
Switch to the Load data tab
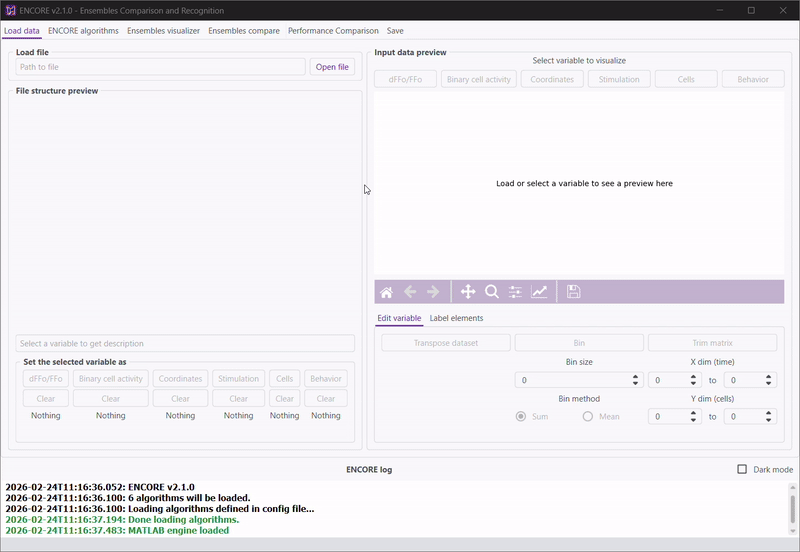point(21,31)
